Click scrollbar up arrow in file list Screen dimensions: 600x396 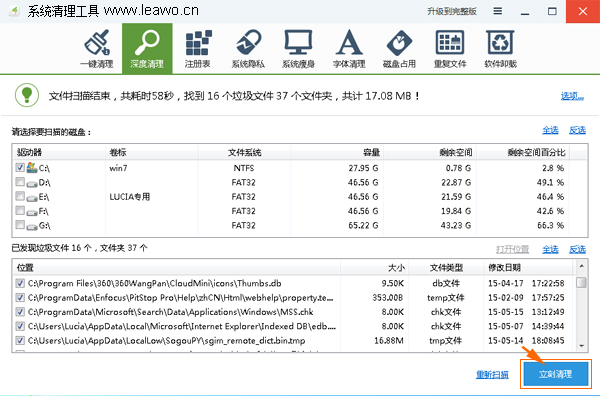(581, 266)
